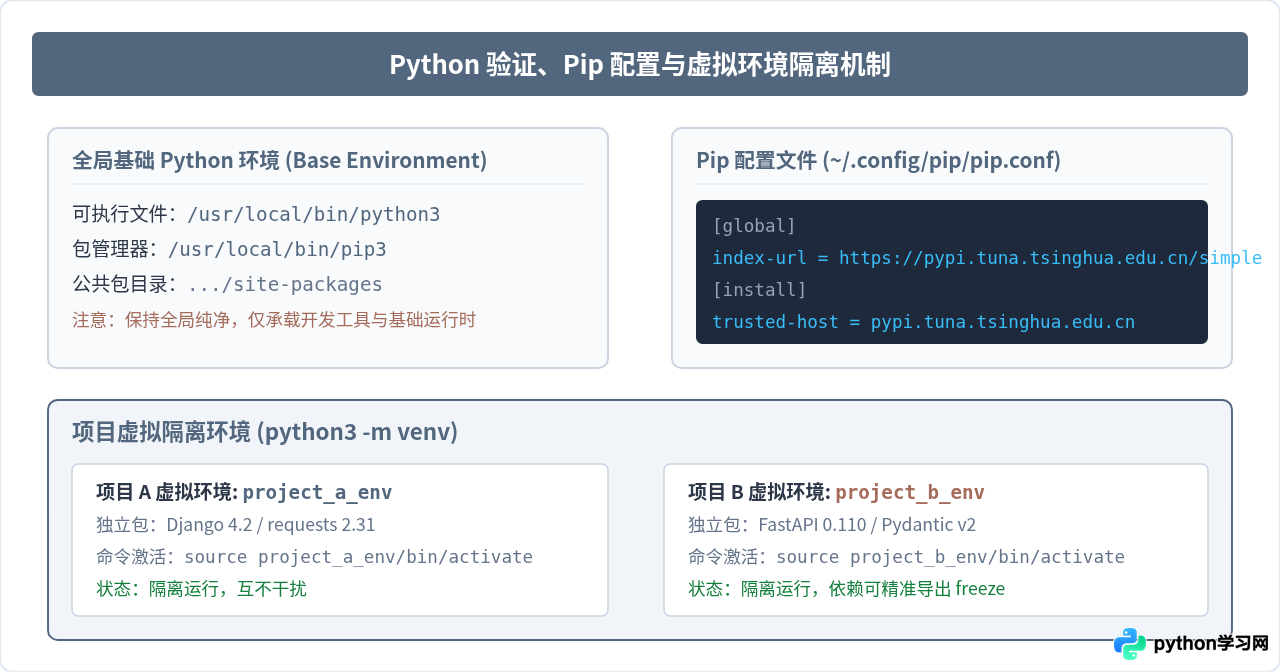This screenshot has height=672, width=1280.
Task: Click '项目 B 虚拟环境: project_b_env' title
Action: [836, 492]
